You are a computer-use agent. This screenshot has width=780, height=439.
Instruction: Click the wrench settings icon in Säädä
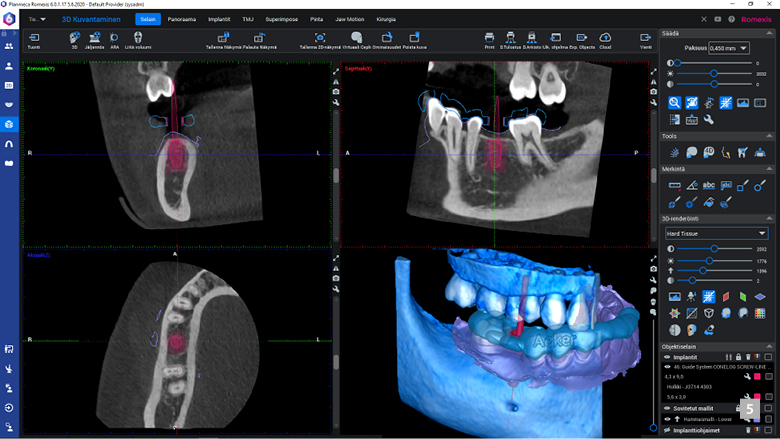click(709, 120)
